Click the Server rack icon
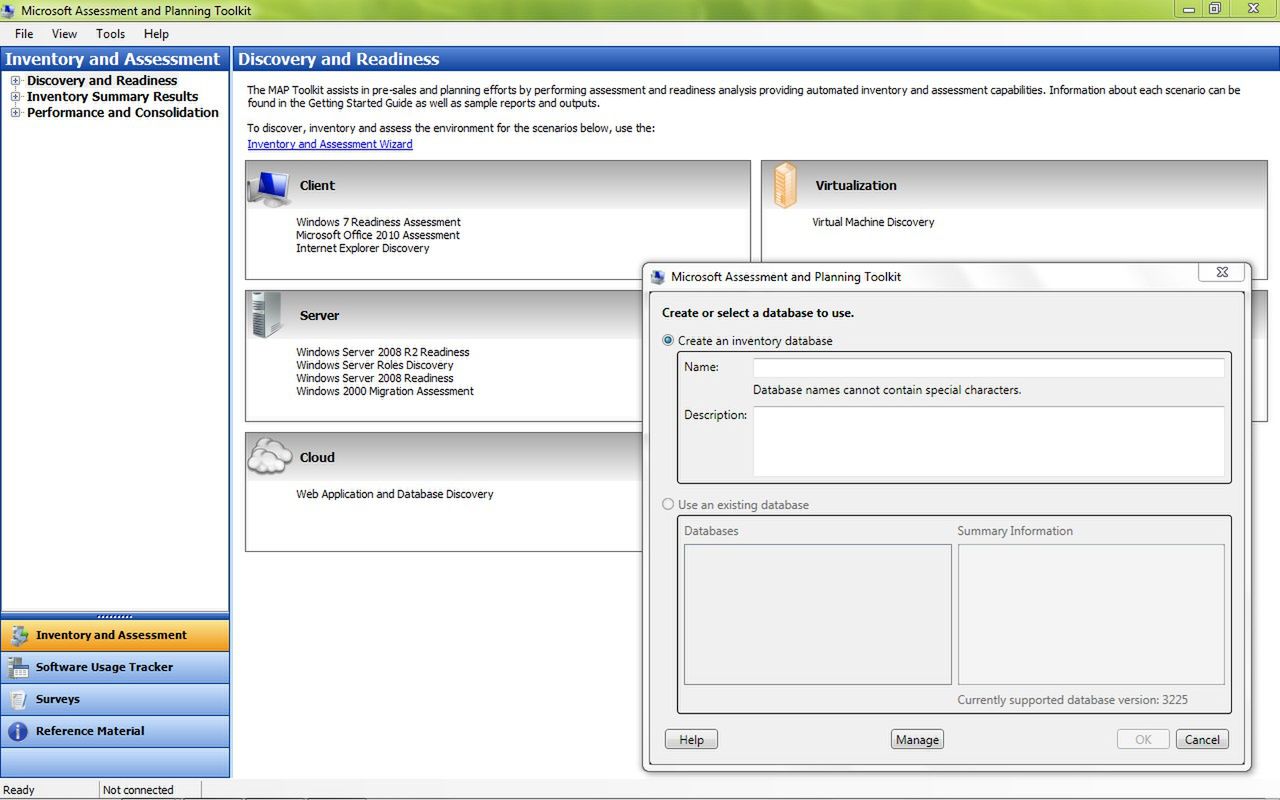 pyautogui.click(x=266, y=316)
